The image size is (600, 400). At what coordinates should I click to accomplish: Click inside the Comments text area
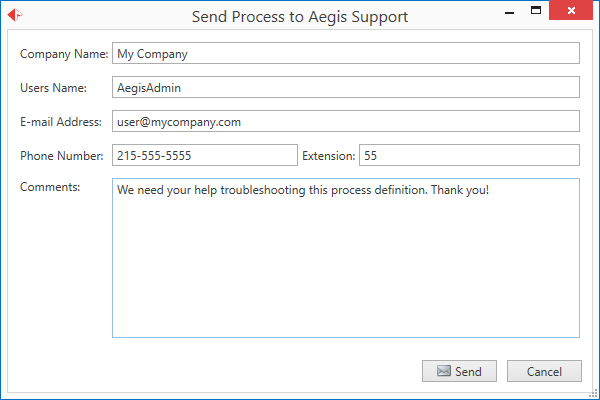click(x=345, y=258)
